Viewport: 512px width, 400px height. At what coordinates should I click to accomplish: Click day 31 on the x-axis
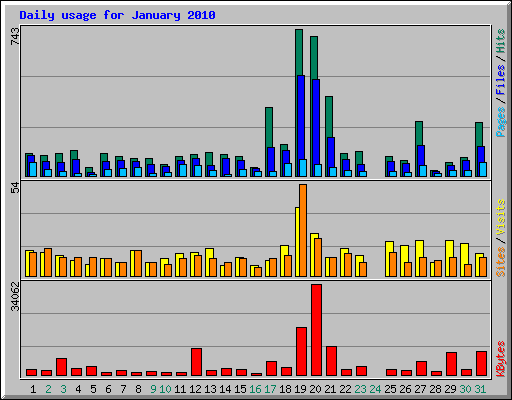[480, 389]
